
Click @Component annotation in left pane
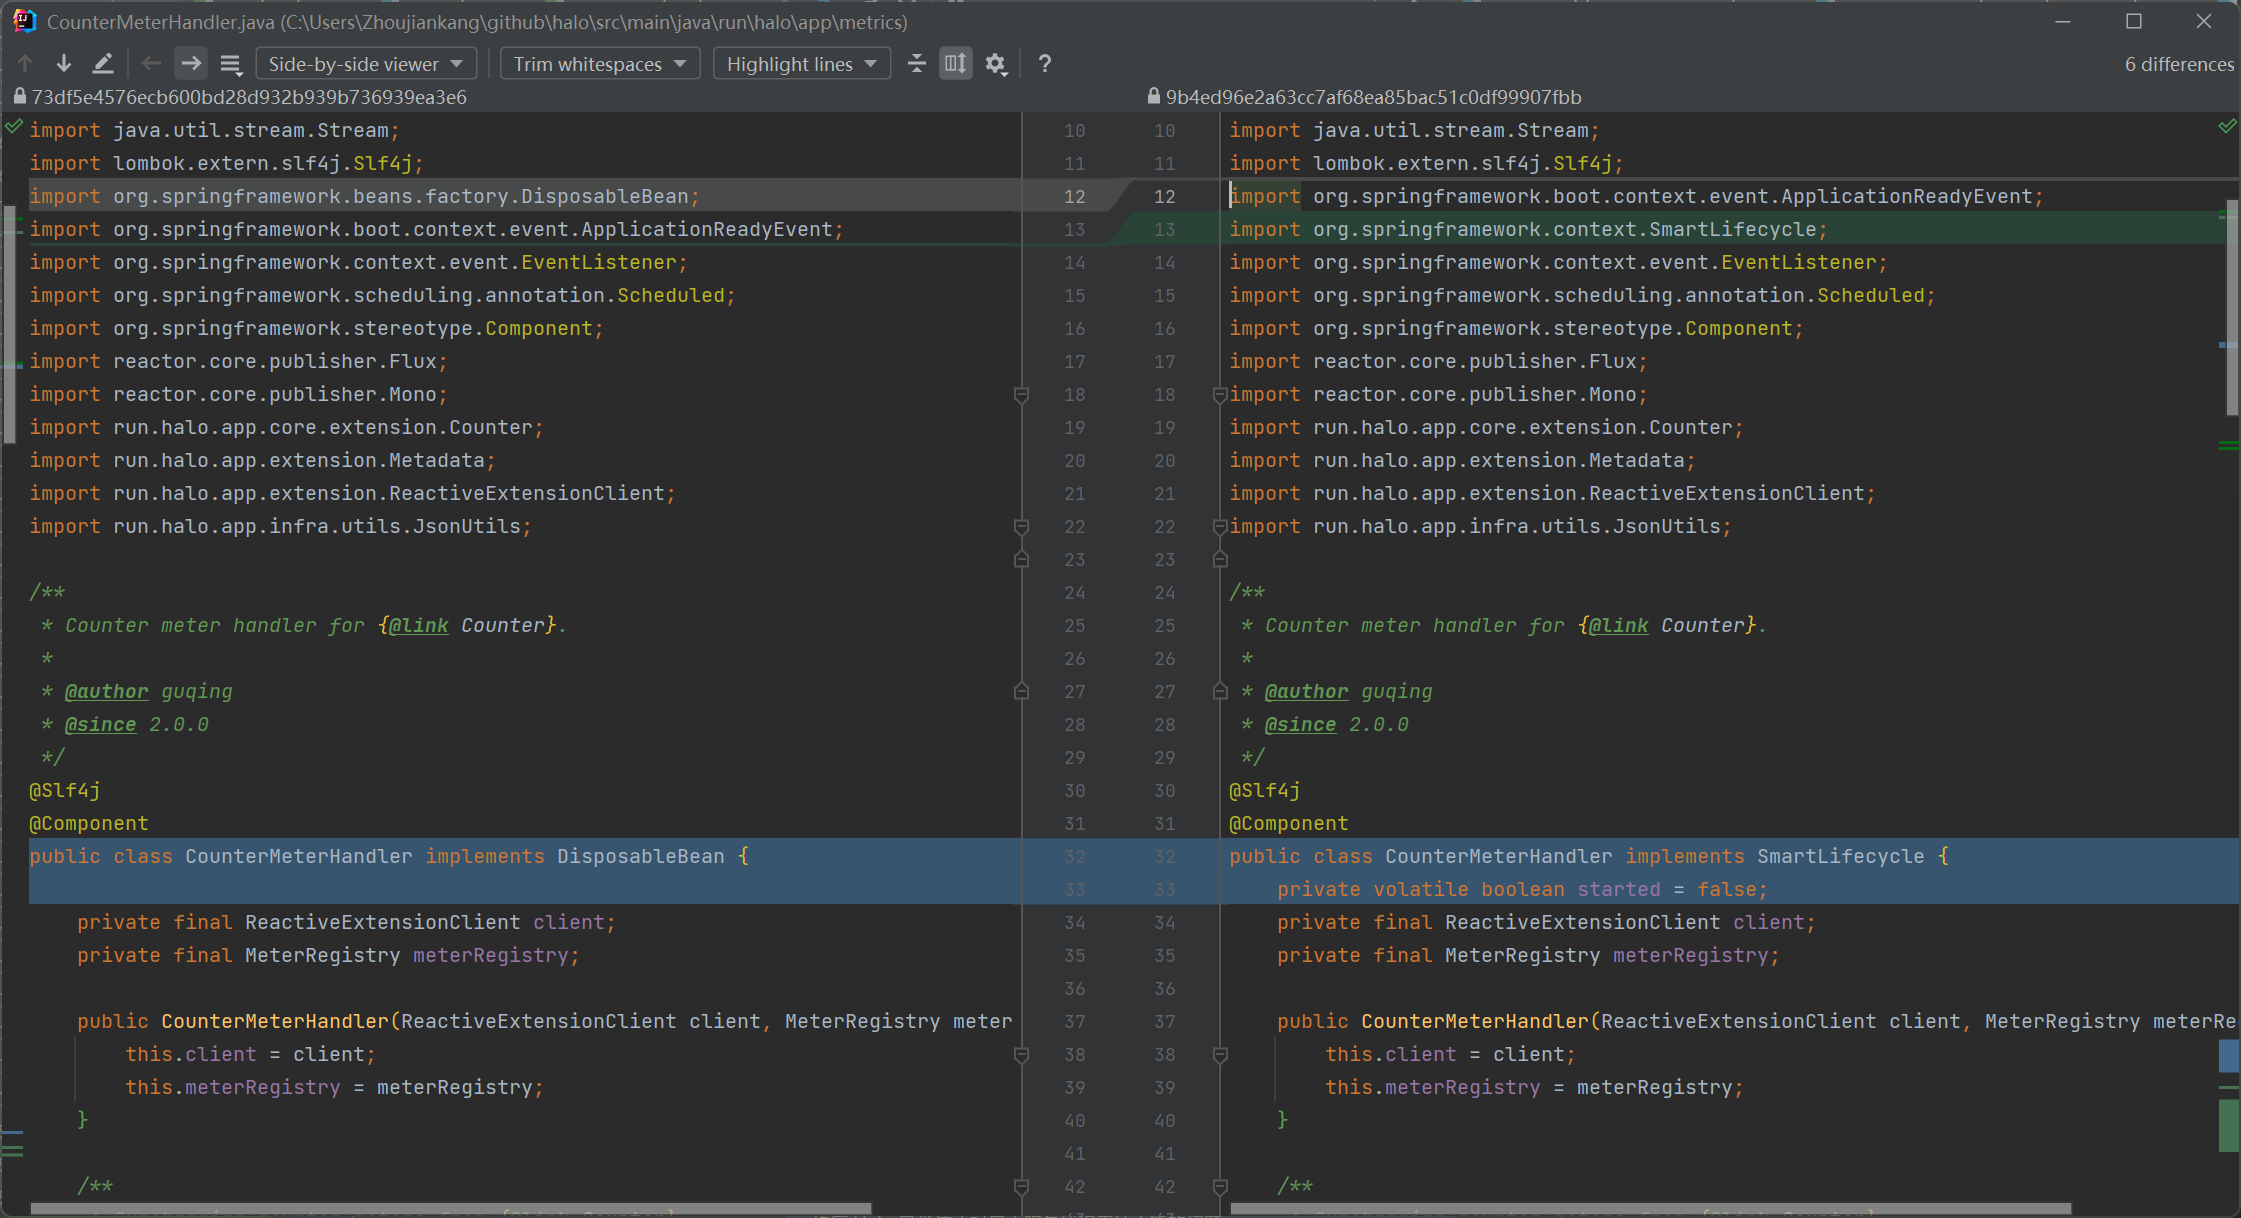tap(89, 823)
